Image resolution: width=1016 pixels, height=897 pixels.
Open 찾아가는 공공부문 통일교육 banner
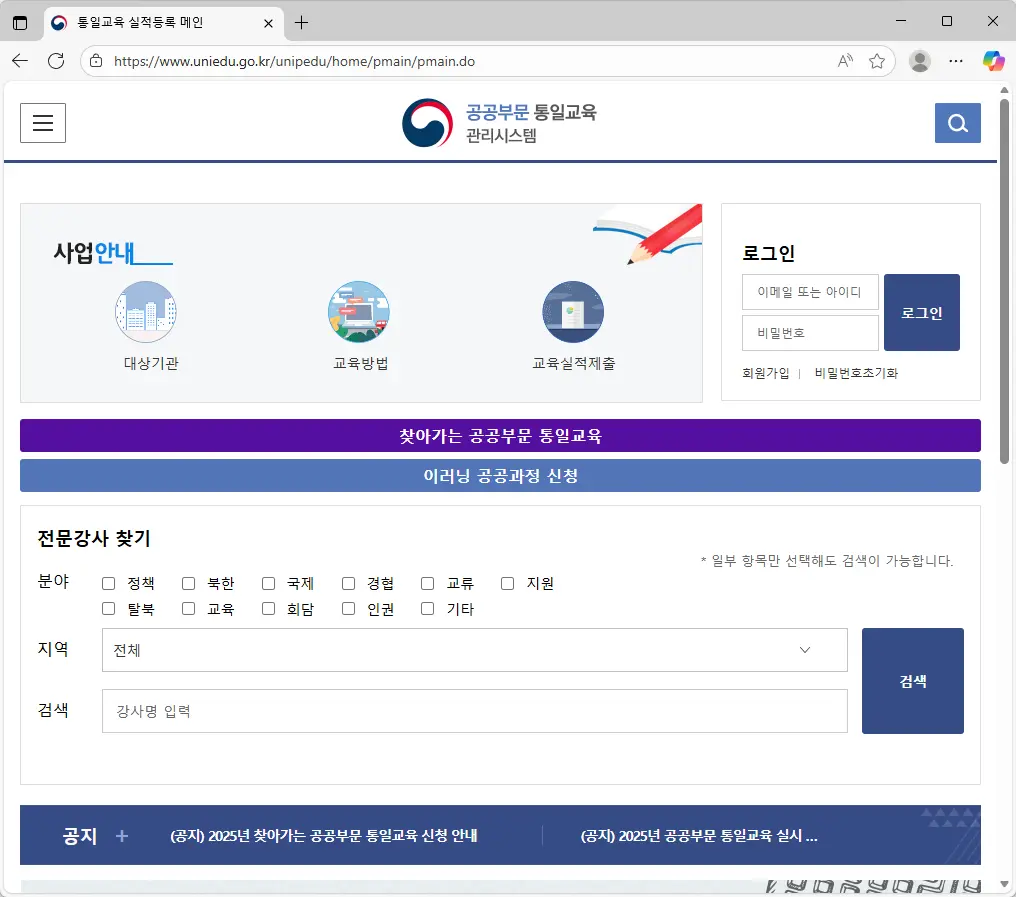[x=500, y=435]
